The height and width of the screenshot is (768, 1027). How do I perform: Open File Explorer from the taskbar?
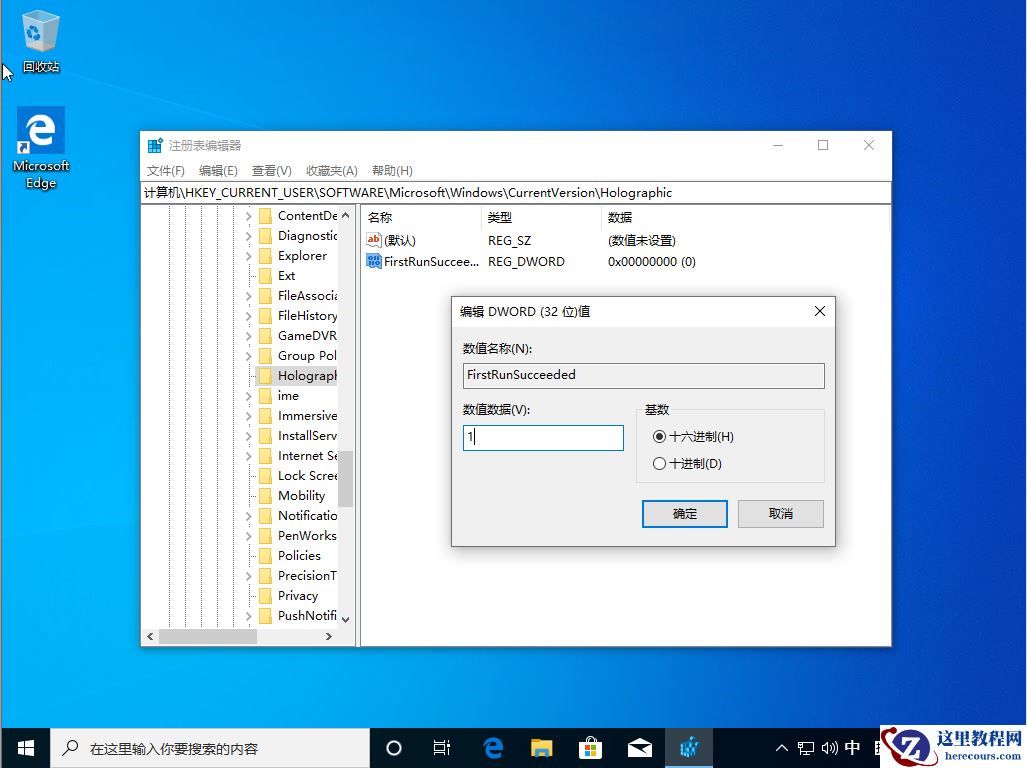click(541, 747)
